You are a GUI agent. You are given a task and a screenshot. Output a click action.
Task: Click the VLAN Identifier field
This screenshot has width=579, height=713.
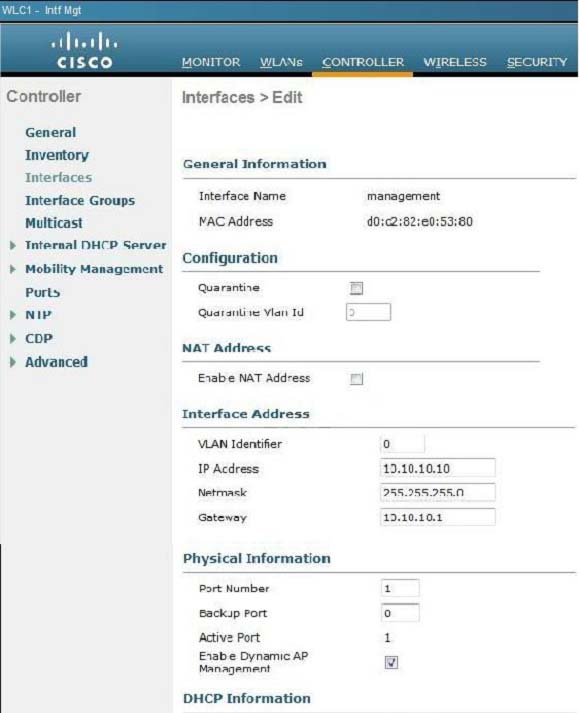[x=403, y=443]
